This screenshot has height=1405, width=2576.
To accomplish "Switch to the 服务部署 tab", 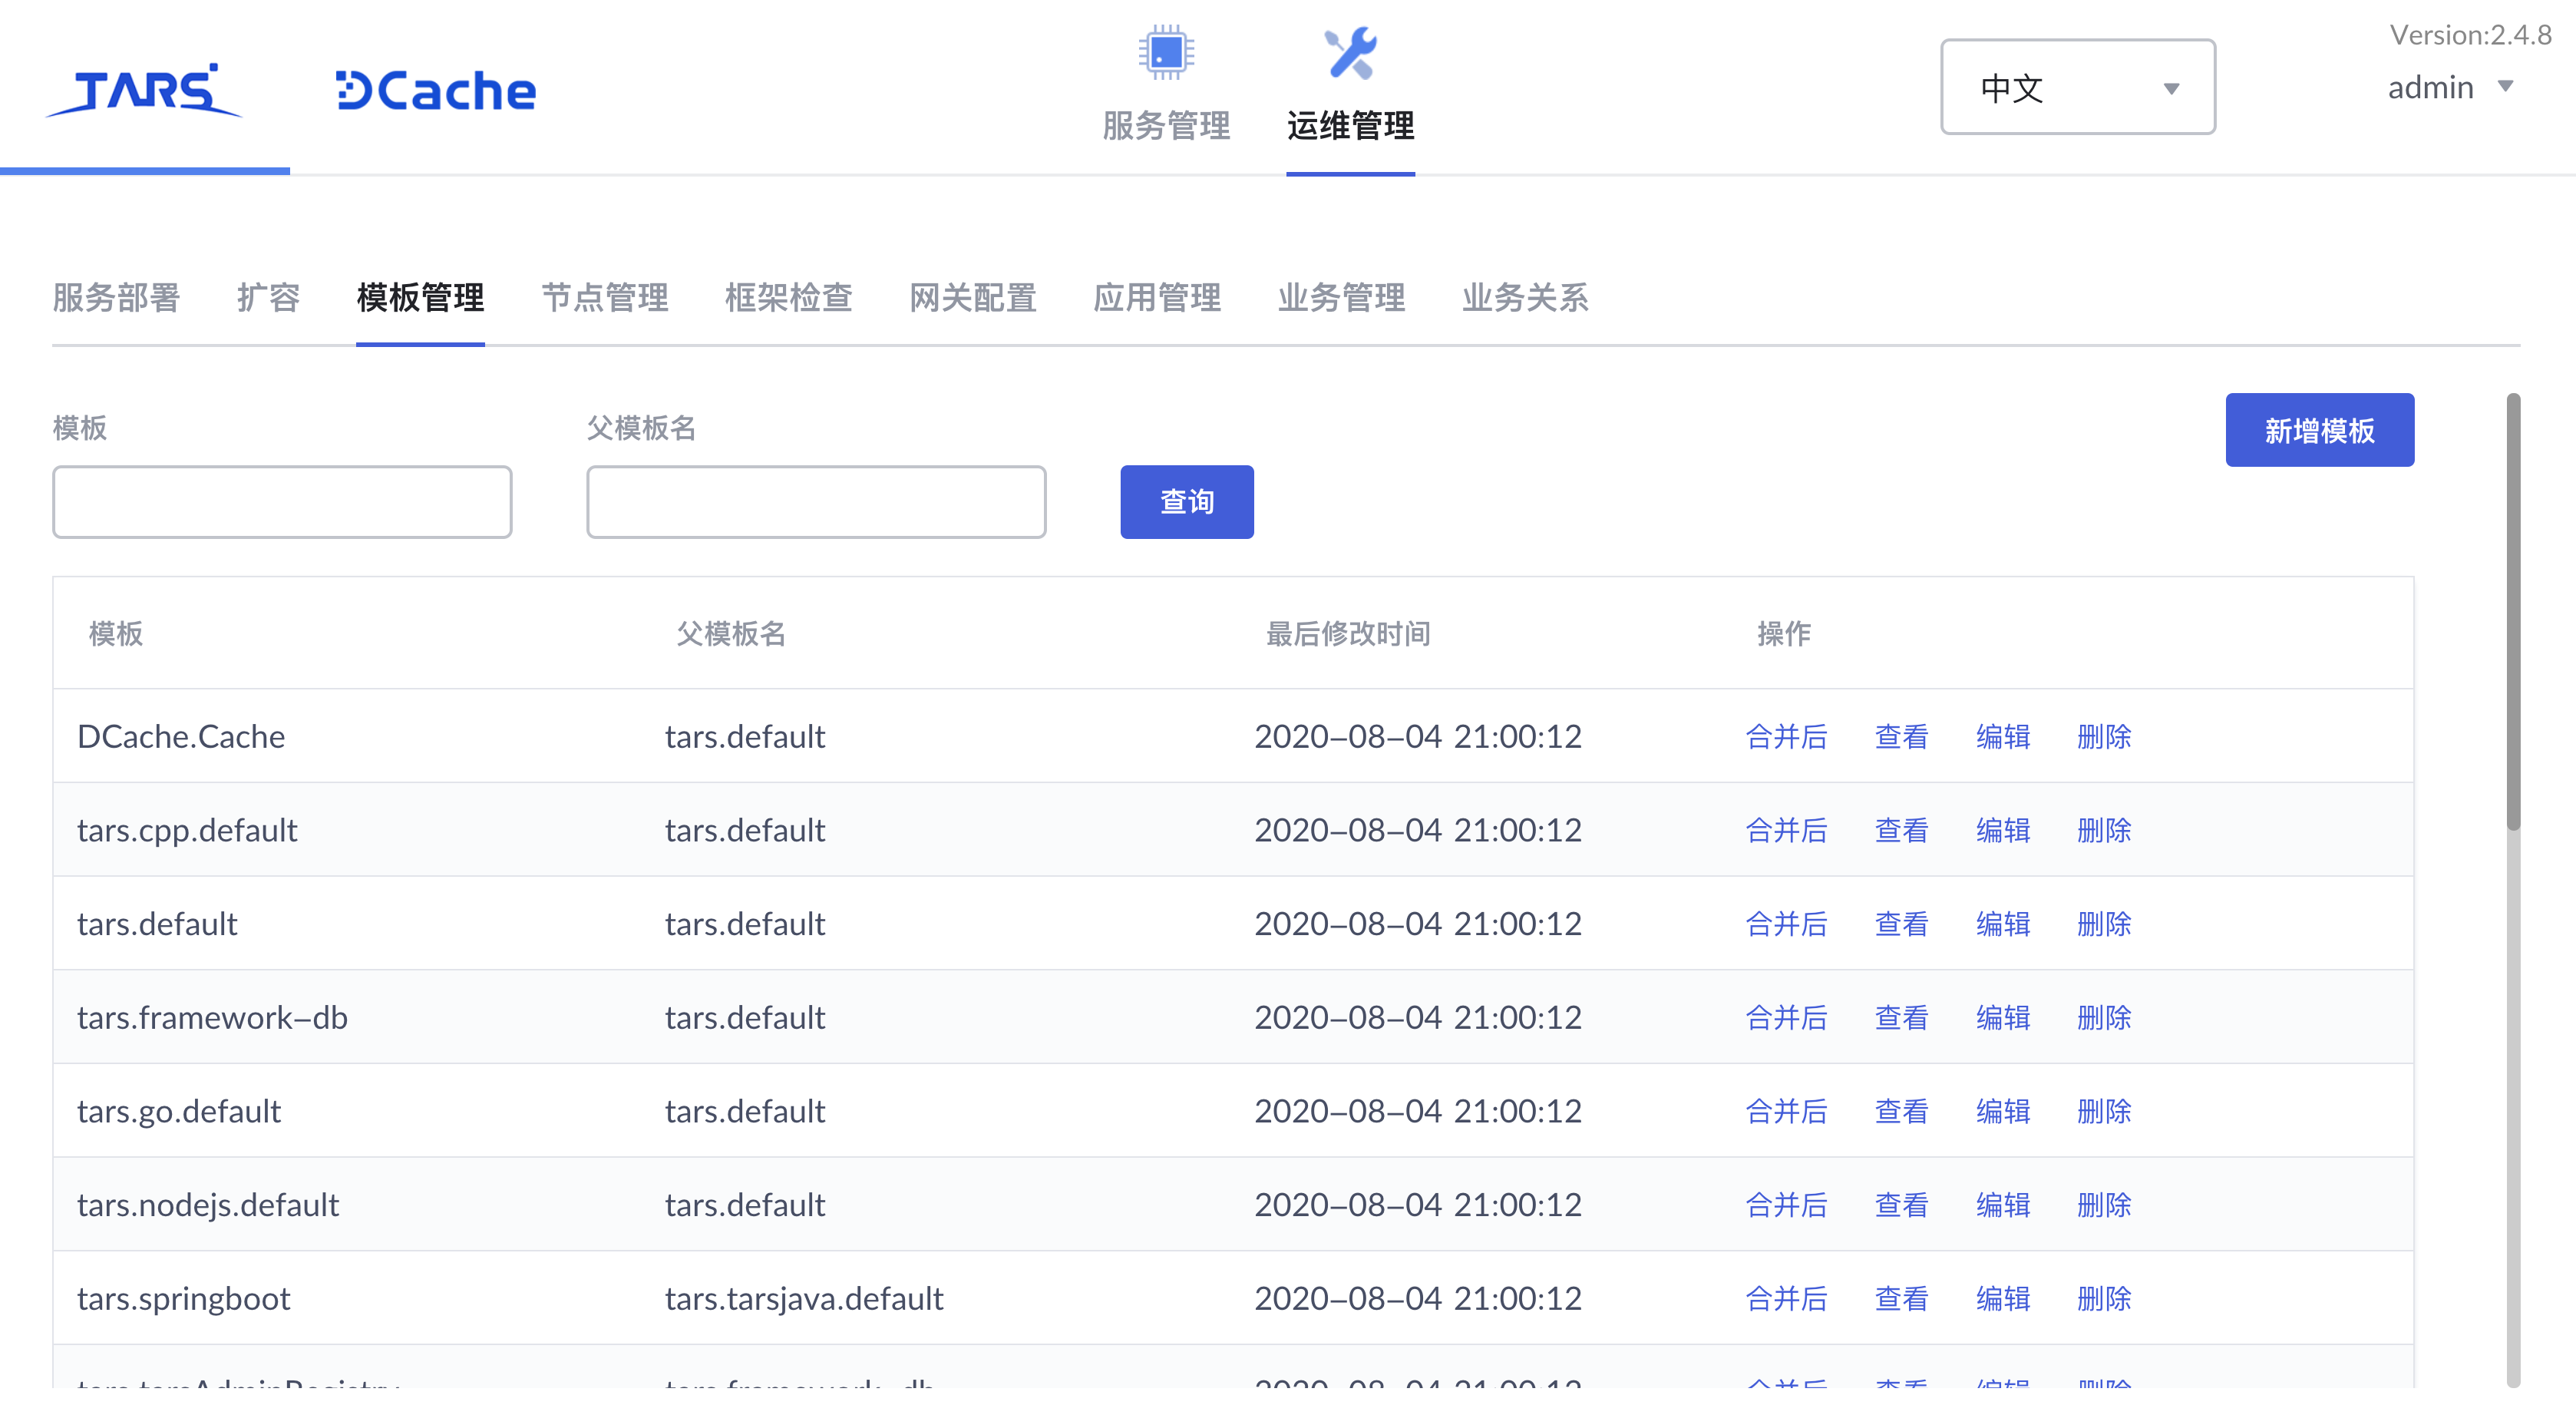I will pos(115,297).
